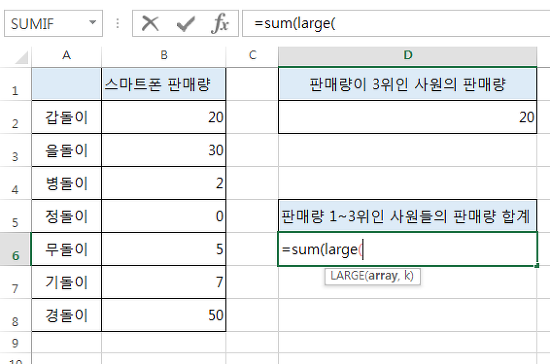Open Insert Function fx dialog
Image resolution: width=550 pixels, height=364 pixels.
(x=220, y=24)
